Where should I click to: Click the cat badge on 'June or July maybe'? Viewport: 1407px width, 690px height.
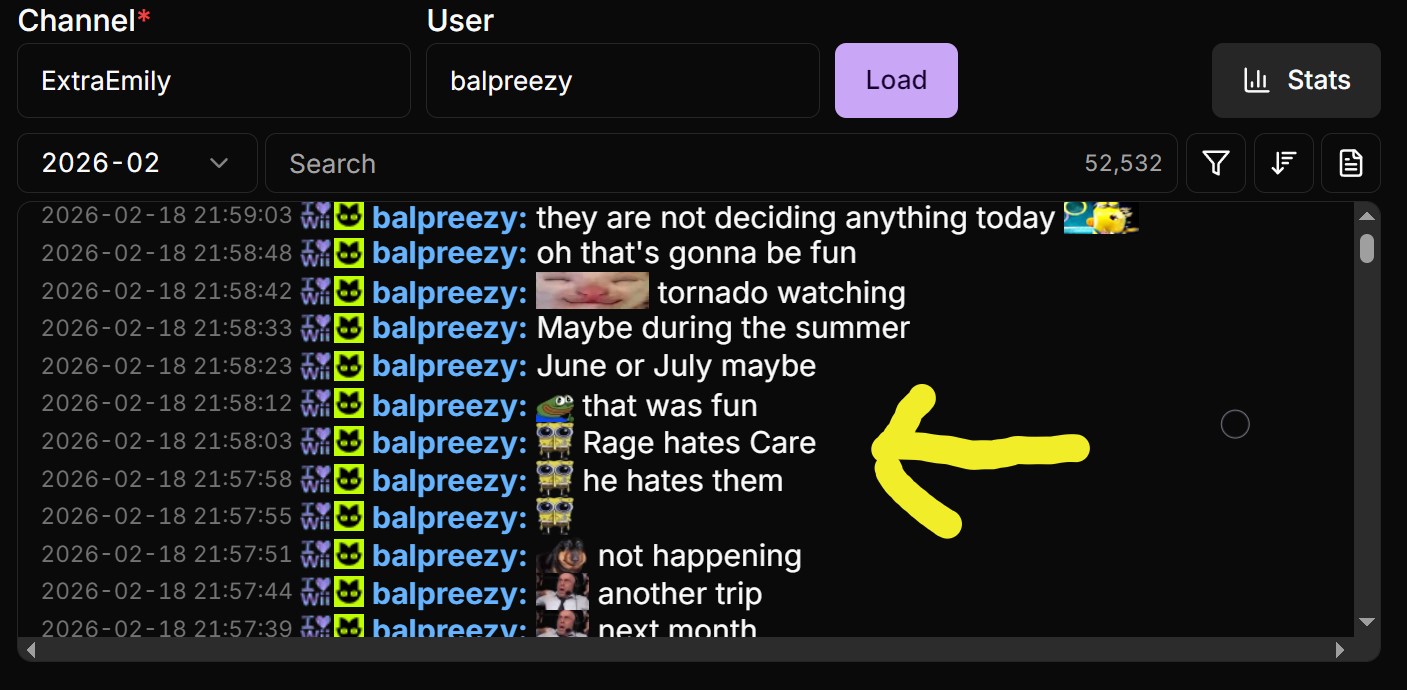[x=348, y=366]
